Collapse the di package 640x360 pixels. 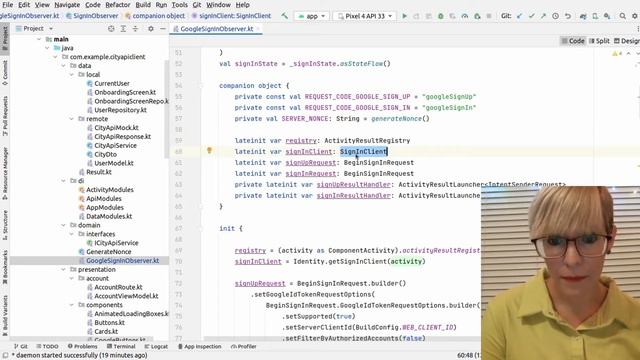tap(64, 181)
